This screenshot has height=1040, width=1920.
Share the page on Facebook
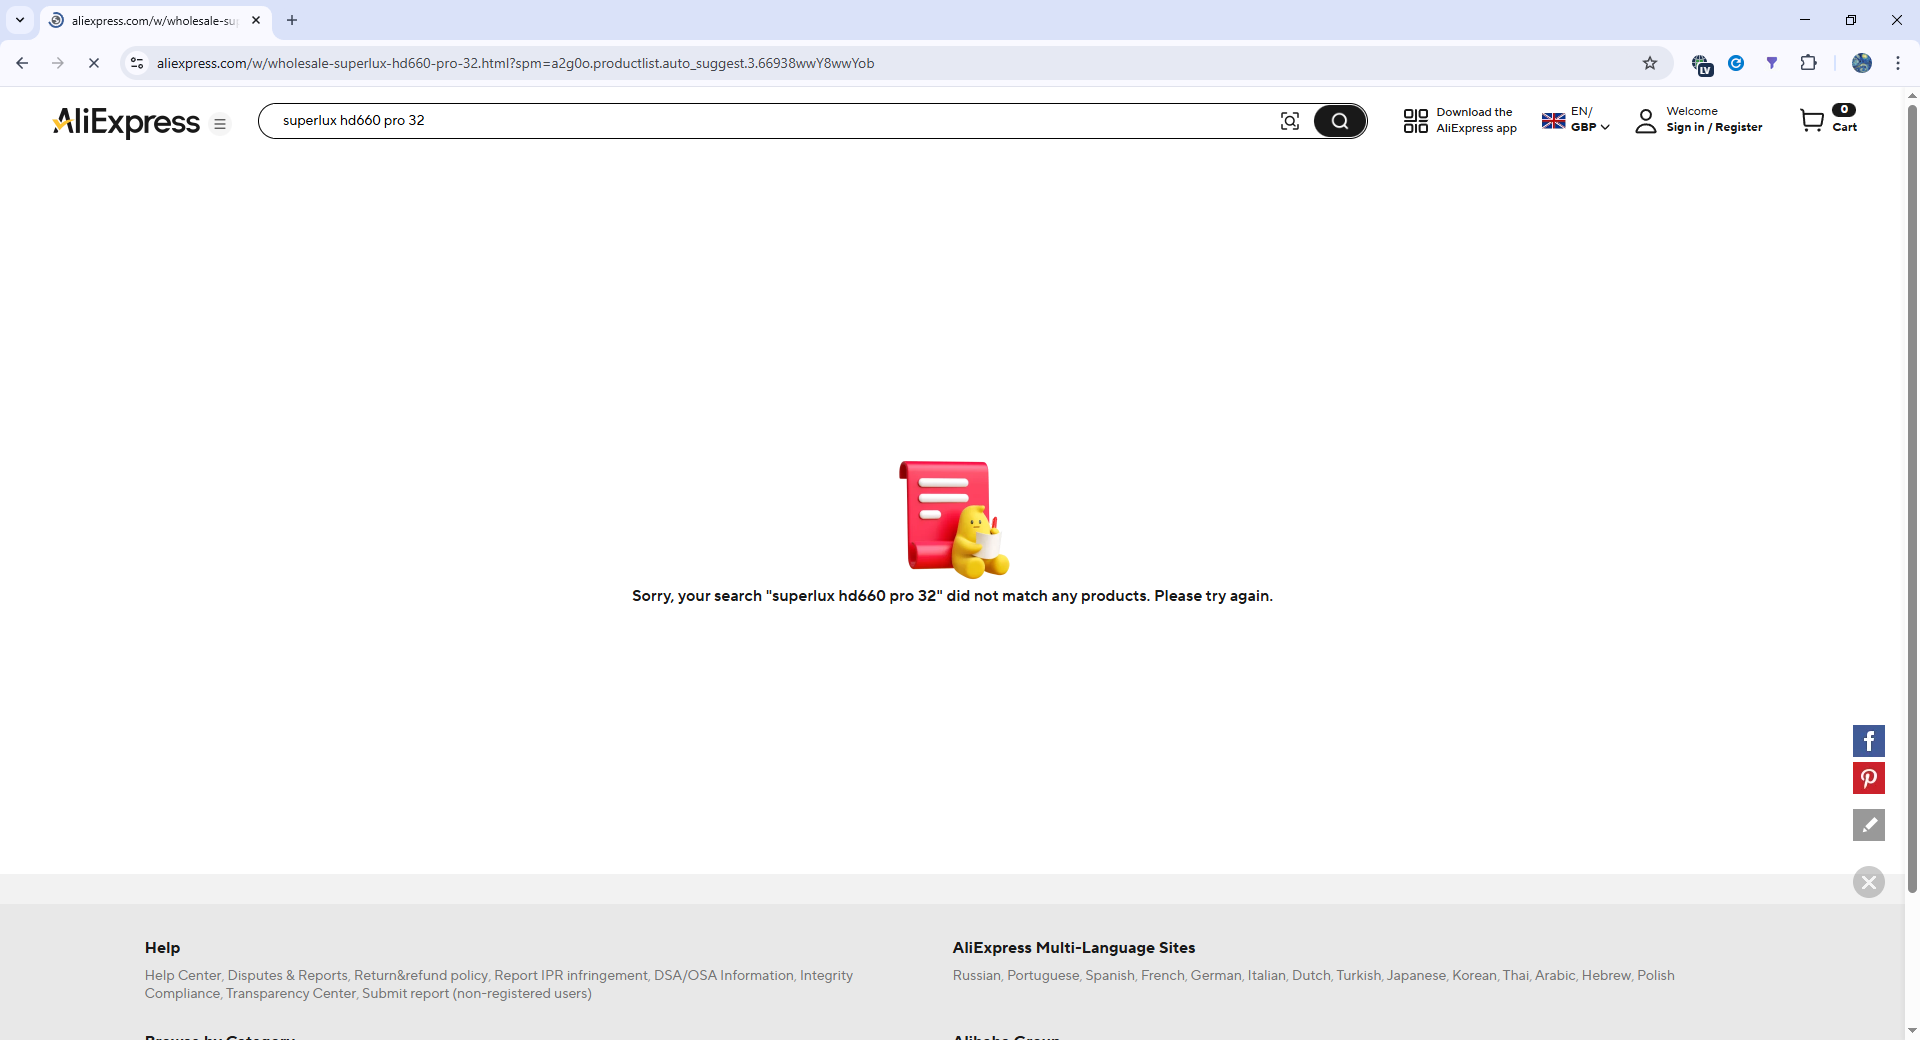click(x=1868, y=741)
